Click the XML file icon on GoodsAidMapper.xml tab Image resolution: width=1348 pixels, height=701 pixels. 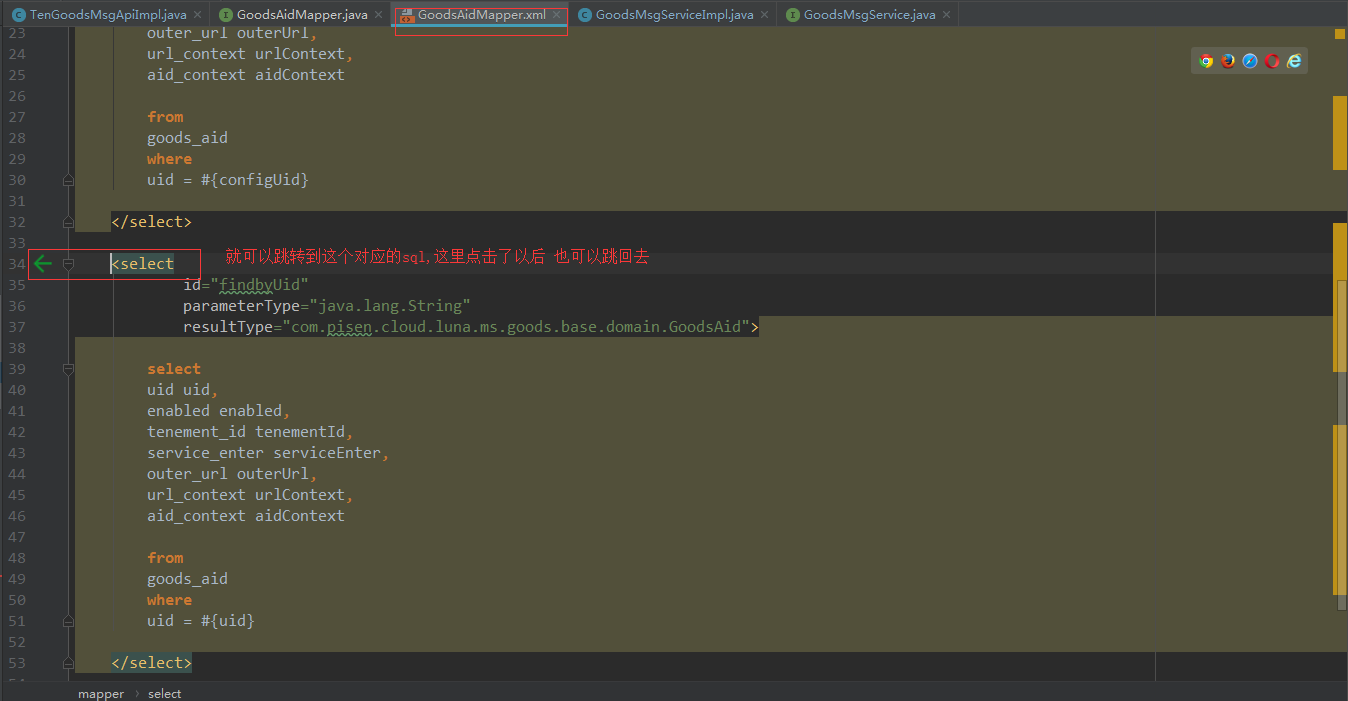[x=406, y=14]
